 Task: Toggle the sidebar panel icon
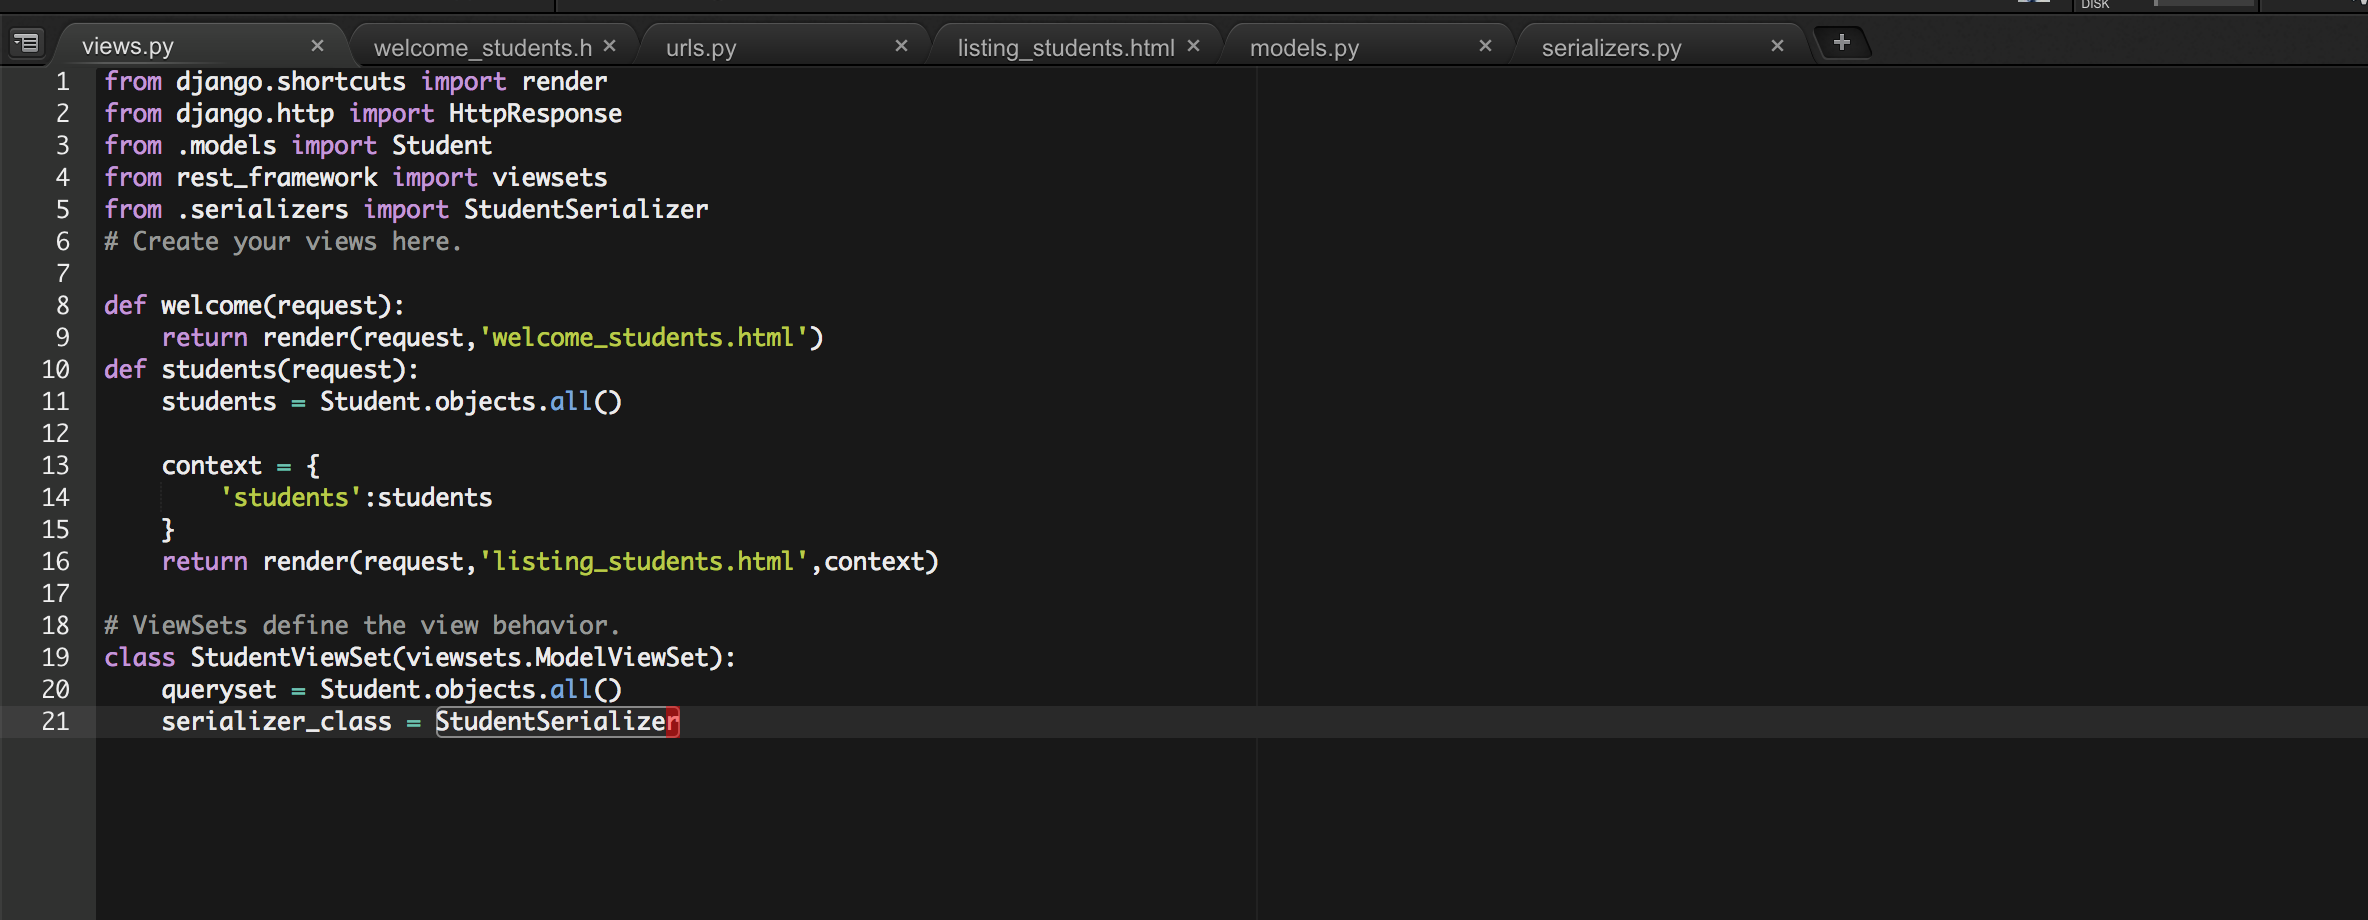click(x=26, y=43)
